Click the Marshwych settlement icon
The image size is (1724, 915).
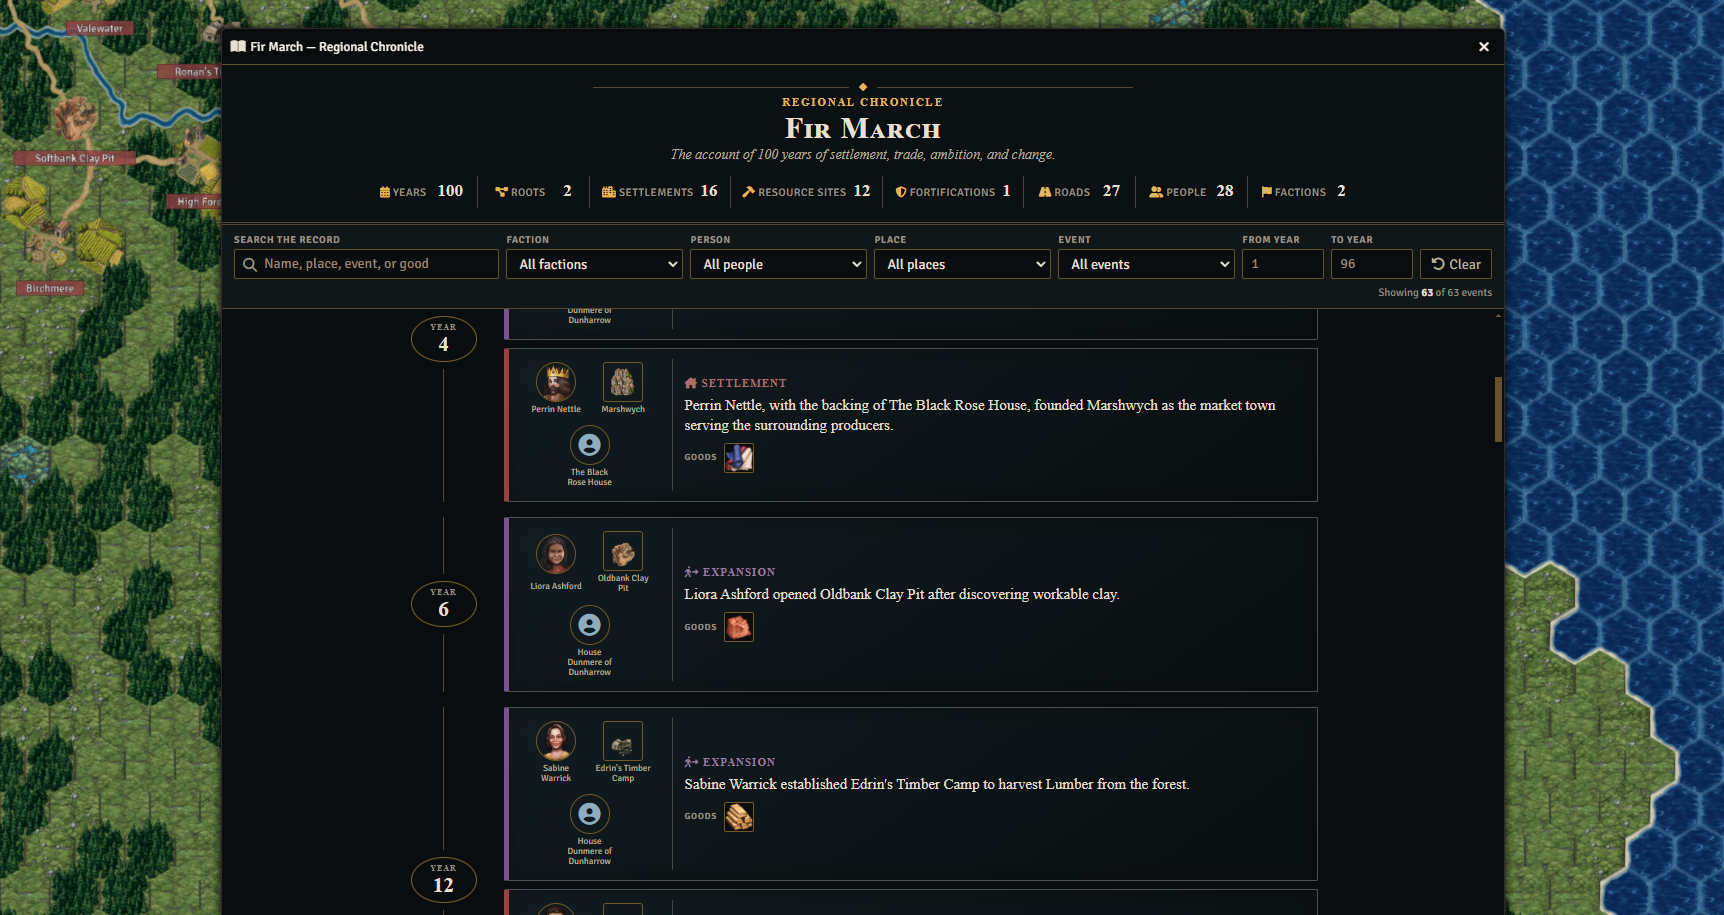point(623,382)
